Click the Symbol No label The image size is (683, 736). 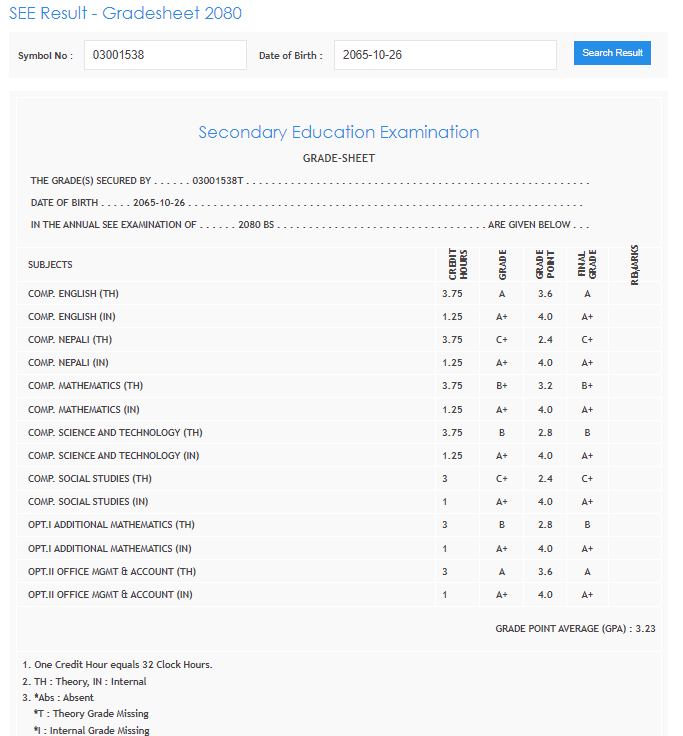pos(45,56)
